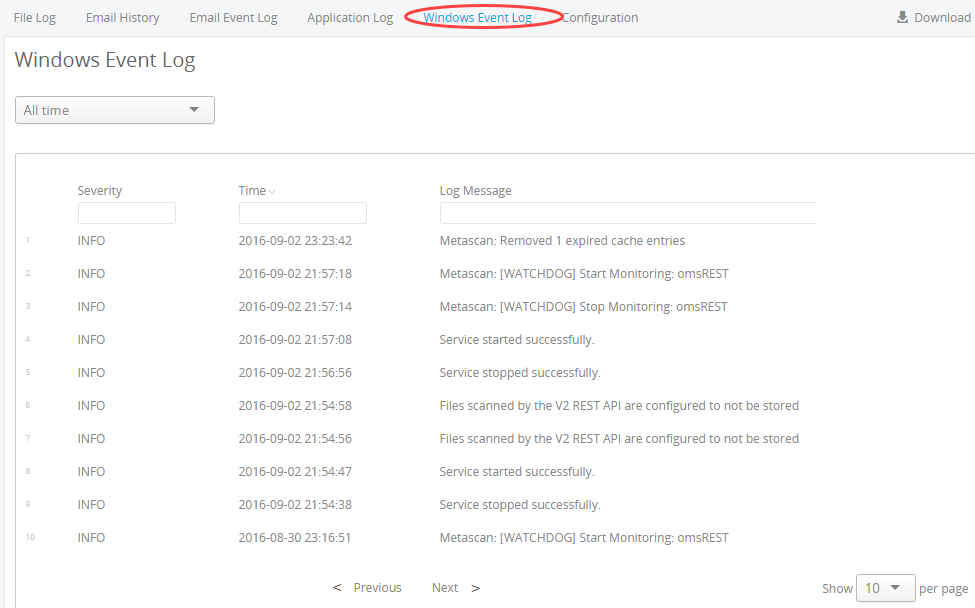Select the 'Stop Monitoring: omsREST' message
This screenshot has width=975, height=608.
tap(583, 306)
